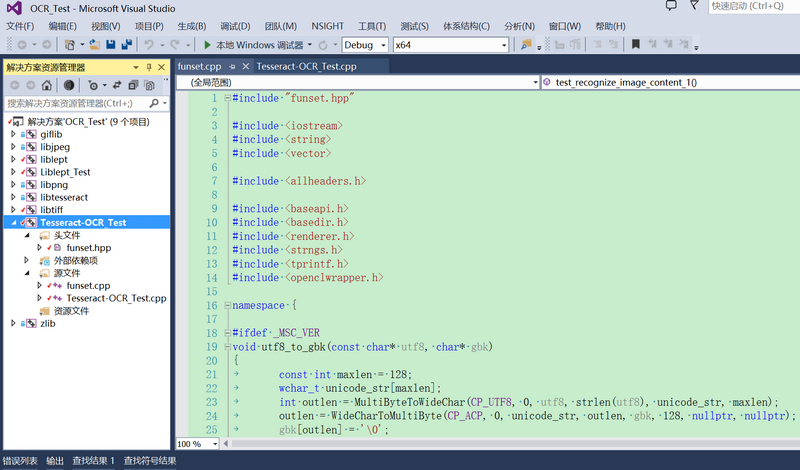Click the Find in Files folder icon
This screenshot has width=800, height=470.
pos(526,45)
